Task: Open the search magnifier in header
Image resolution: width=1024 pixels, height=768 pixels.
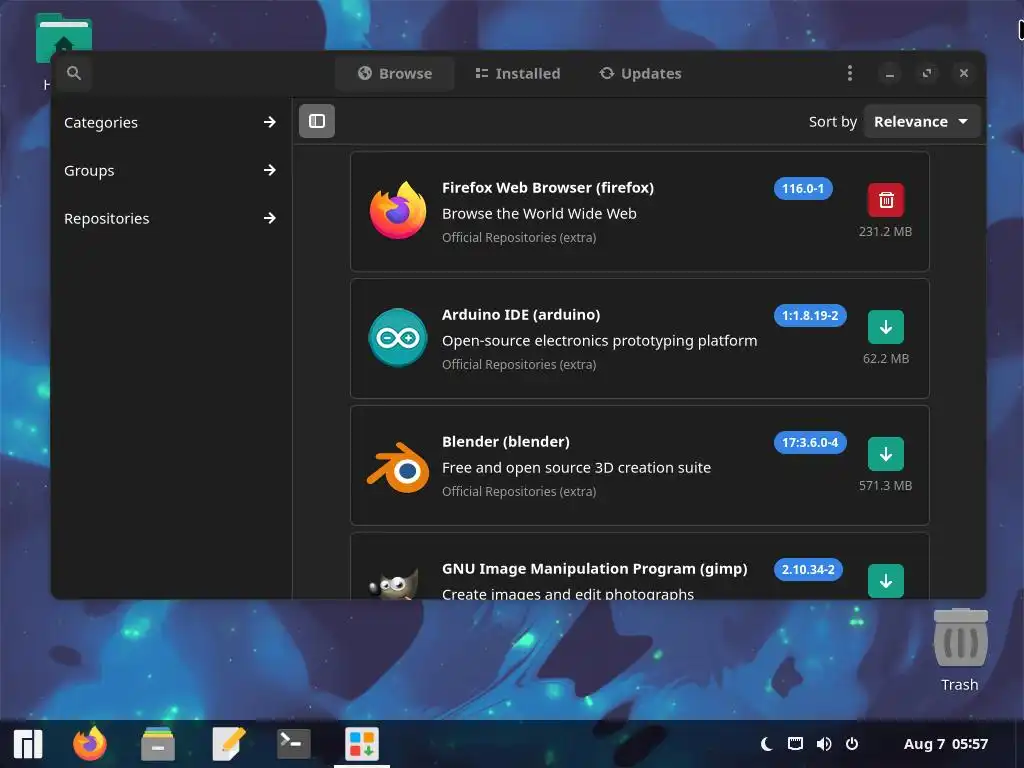Action: click(74, 73)
